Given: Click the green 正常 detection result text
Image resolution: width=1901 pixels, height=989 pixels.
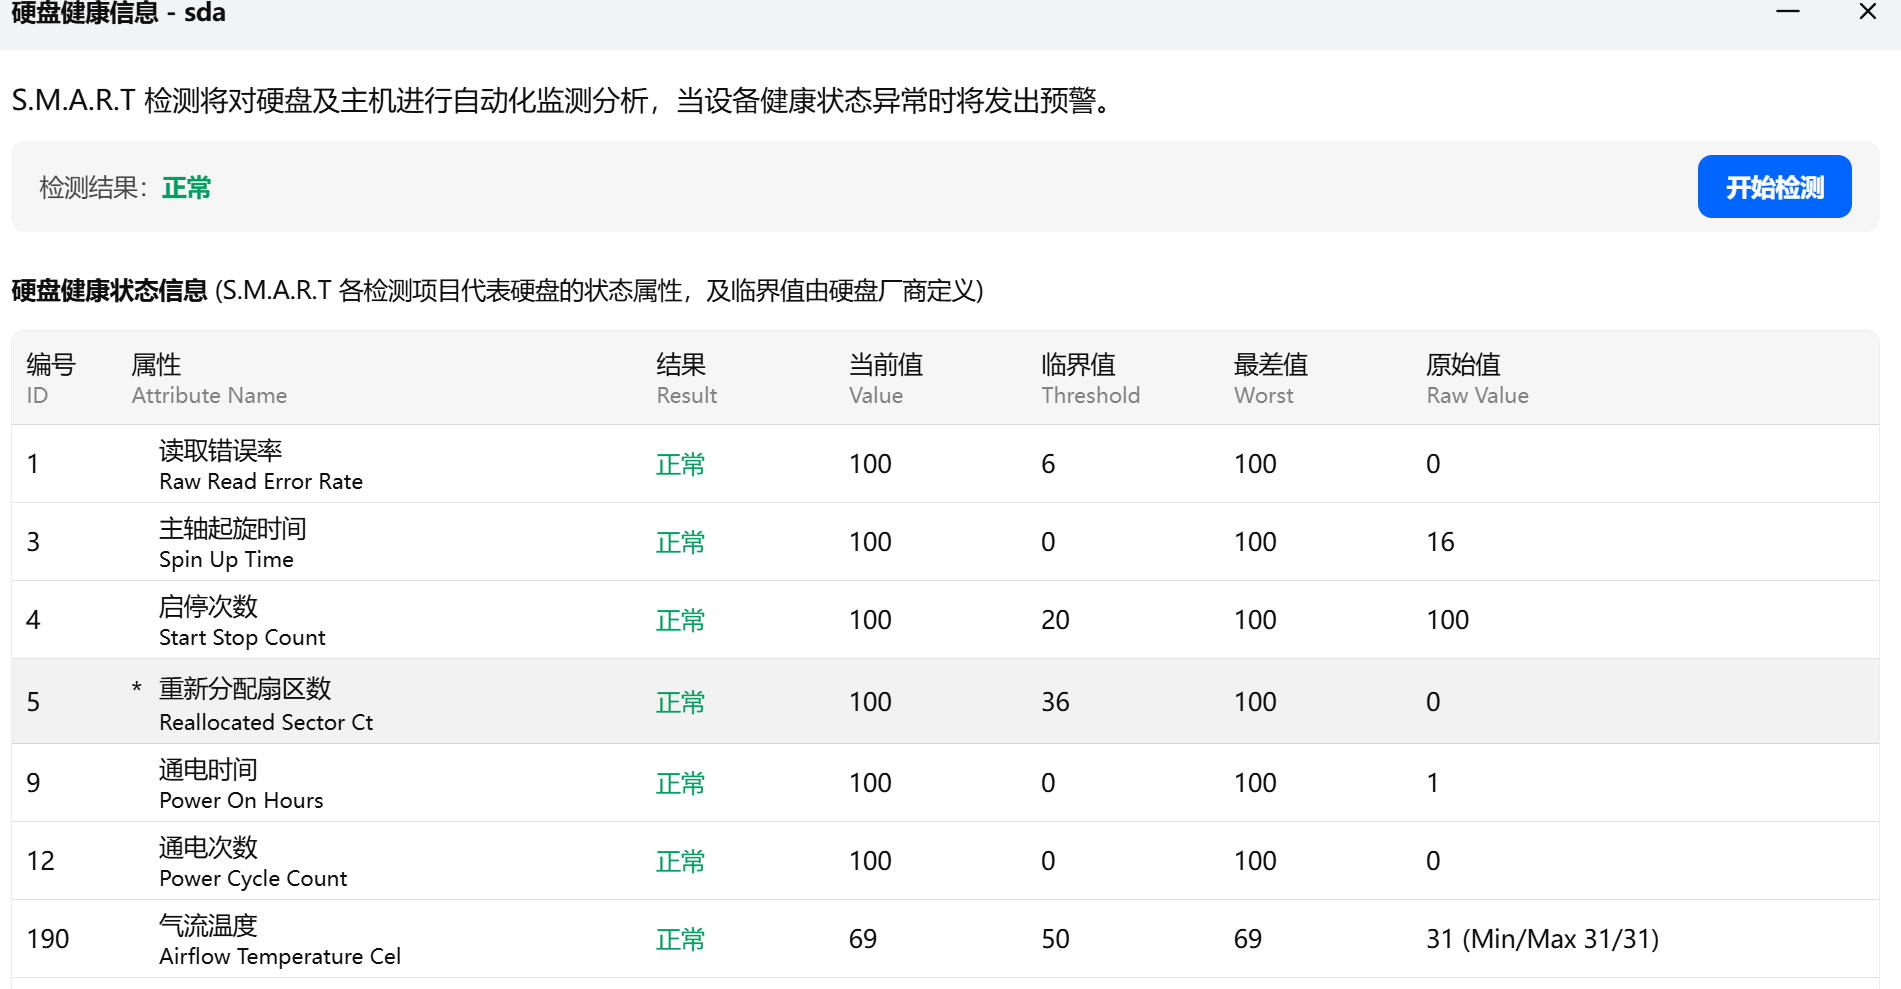Looking at the screenshot, I should pos(187,188).
